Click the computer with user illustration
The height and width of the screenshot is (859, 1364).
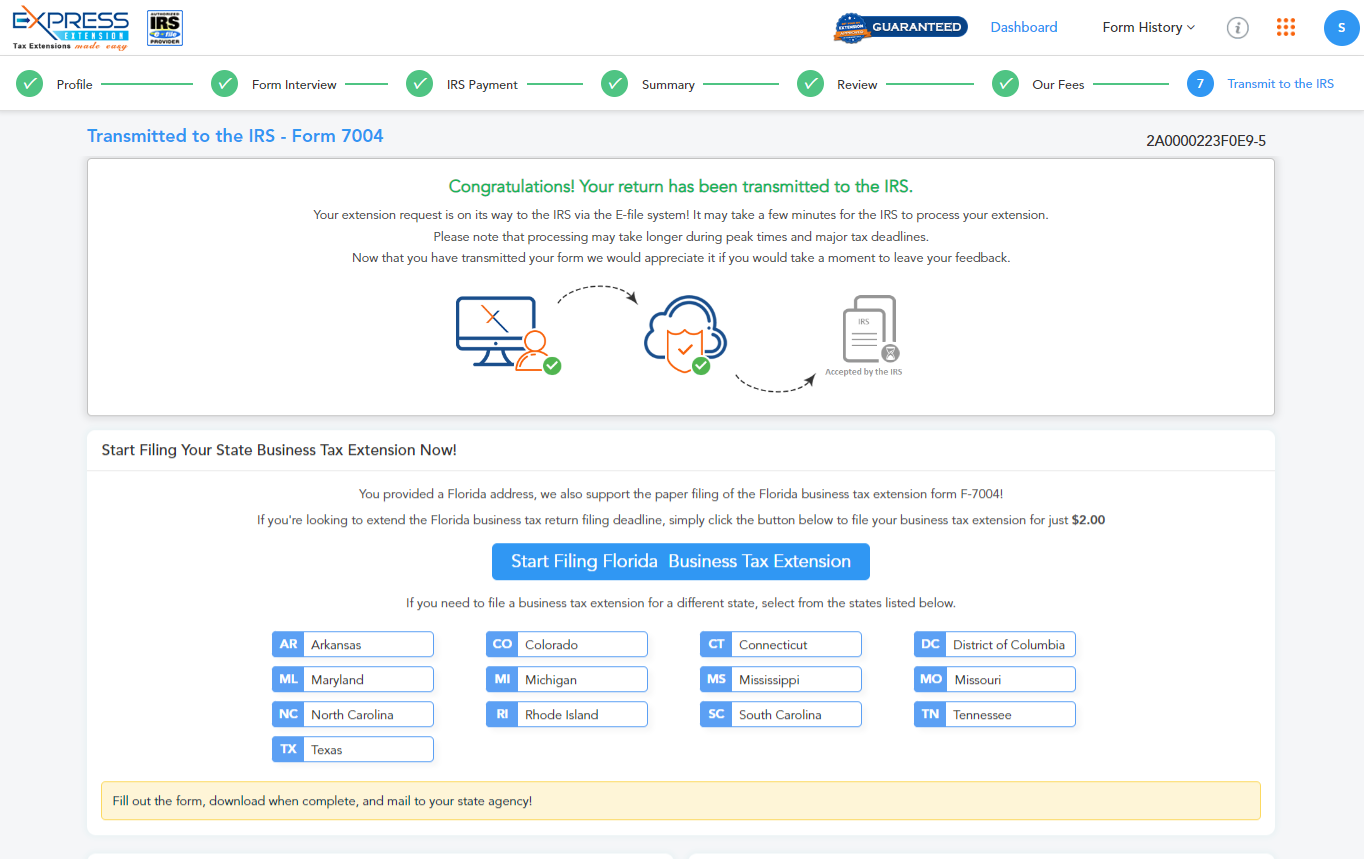(509, 335)
